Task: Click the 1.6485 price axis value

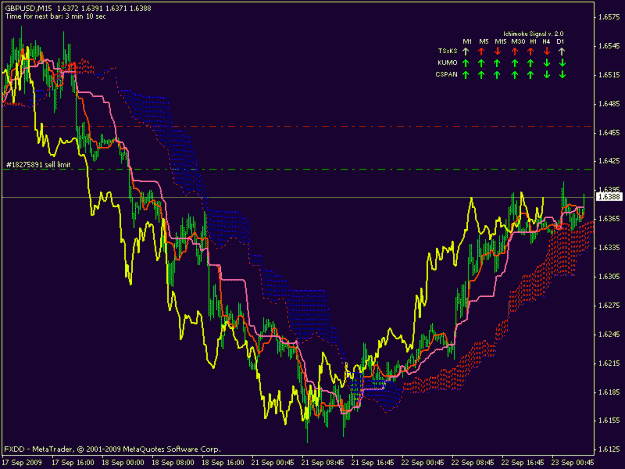Action: point(609,104)
